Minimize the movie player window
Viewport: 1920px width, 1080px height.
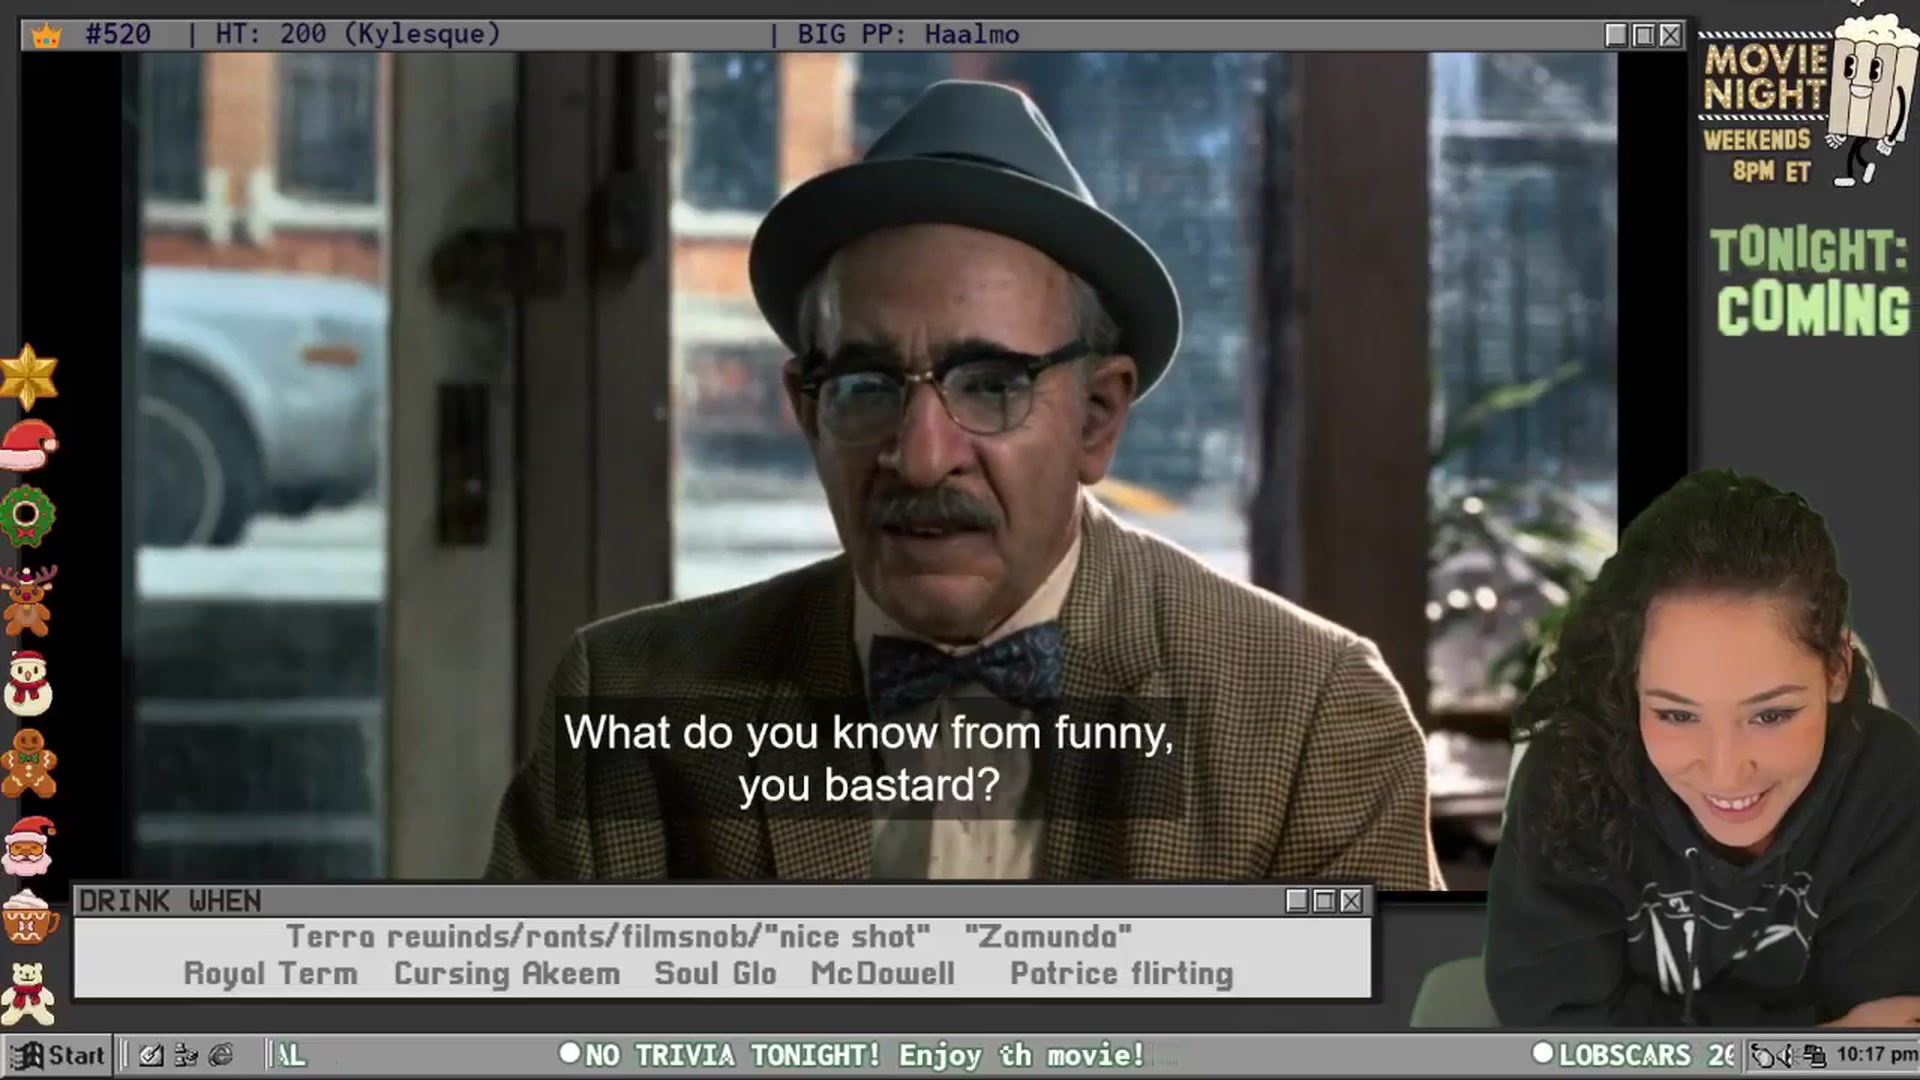pos(1616,35)
